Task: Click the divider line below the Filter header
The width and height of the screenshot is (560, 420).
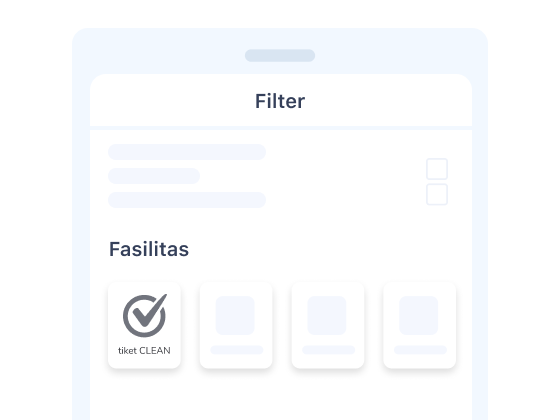Action: [x=281, y=128]
